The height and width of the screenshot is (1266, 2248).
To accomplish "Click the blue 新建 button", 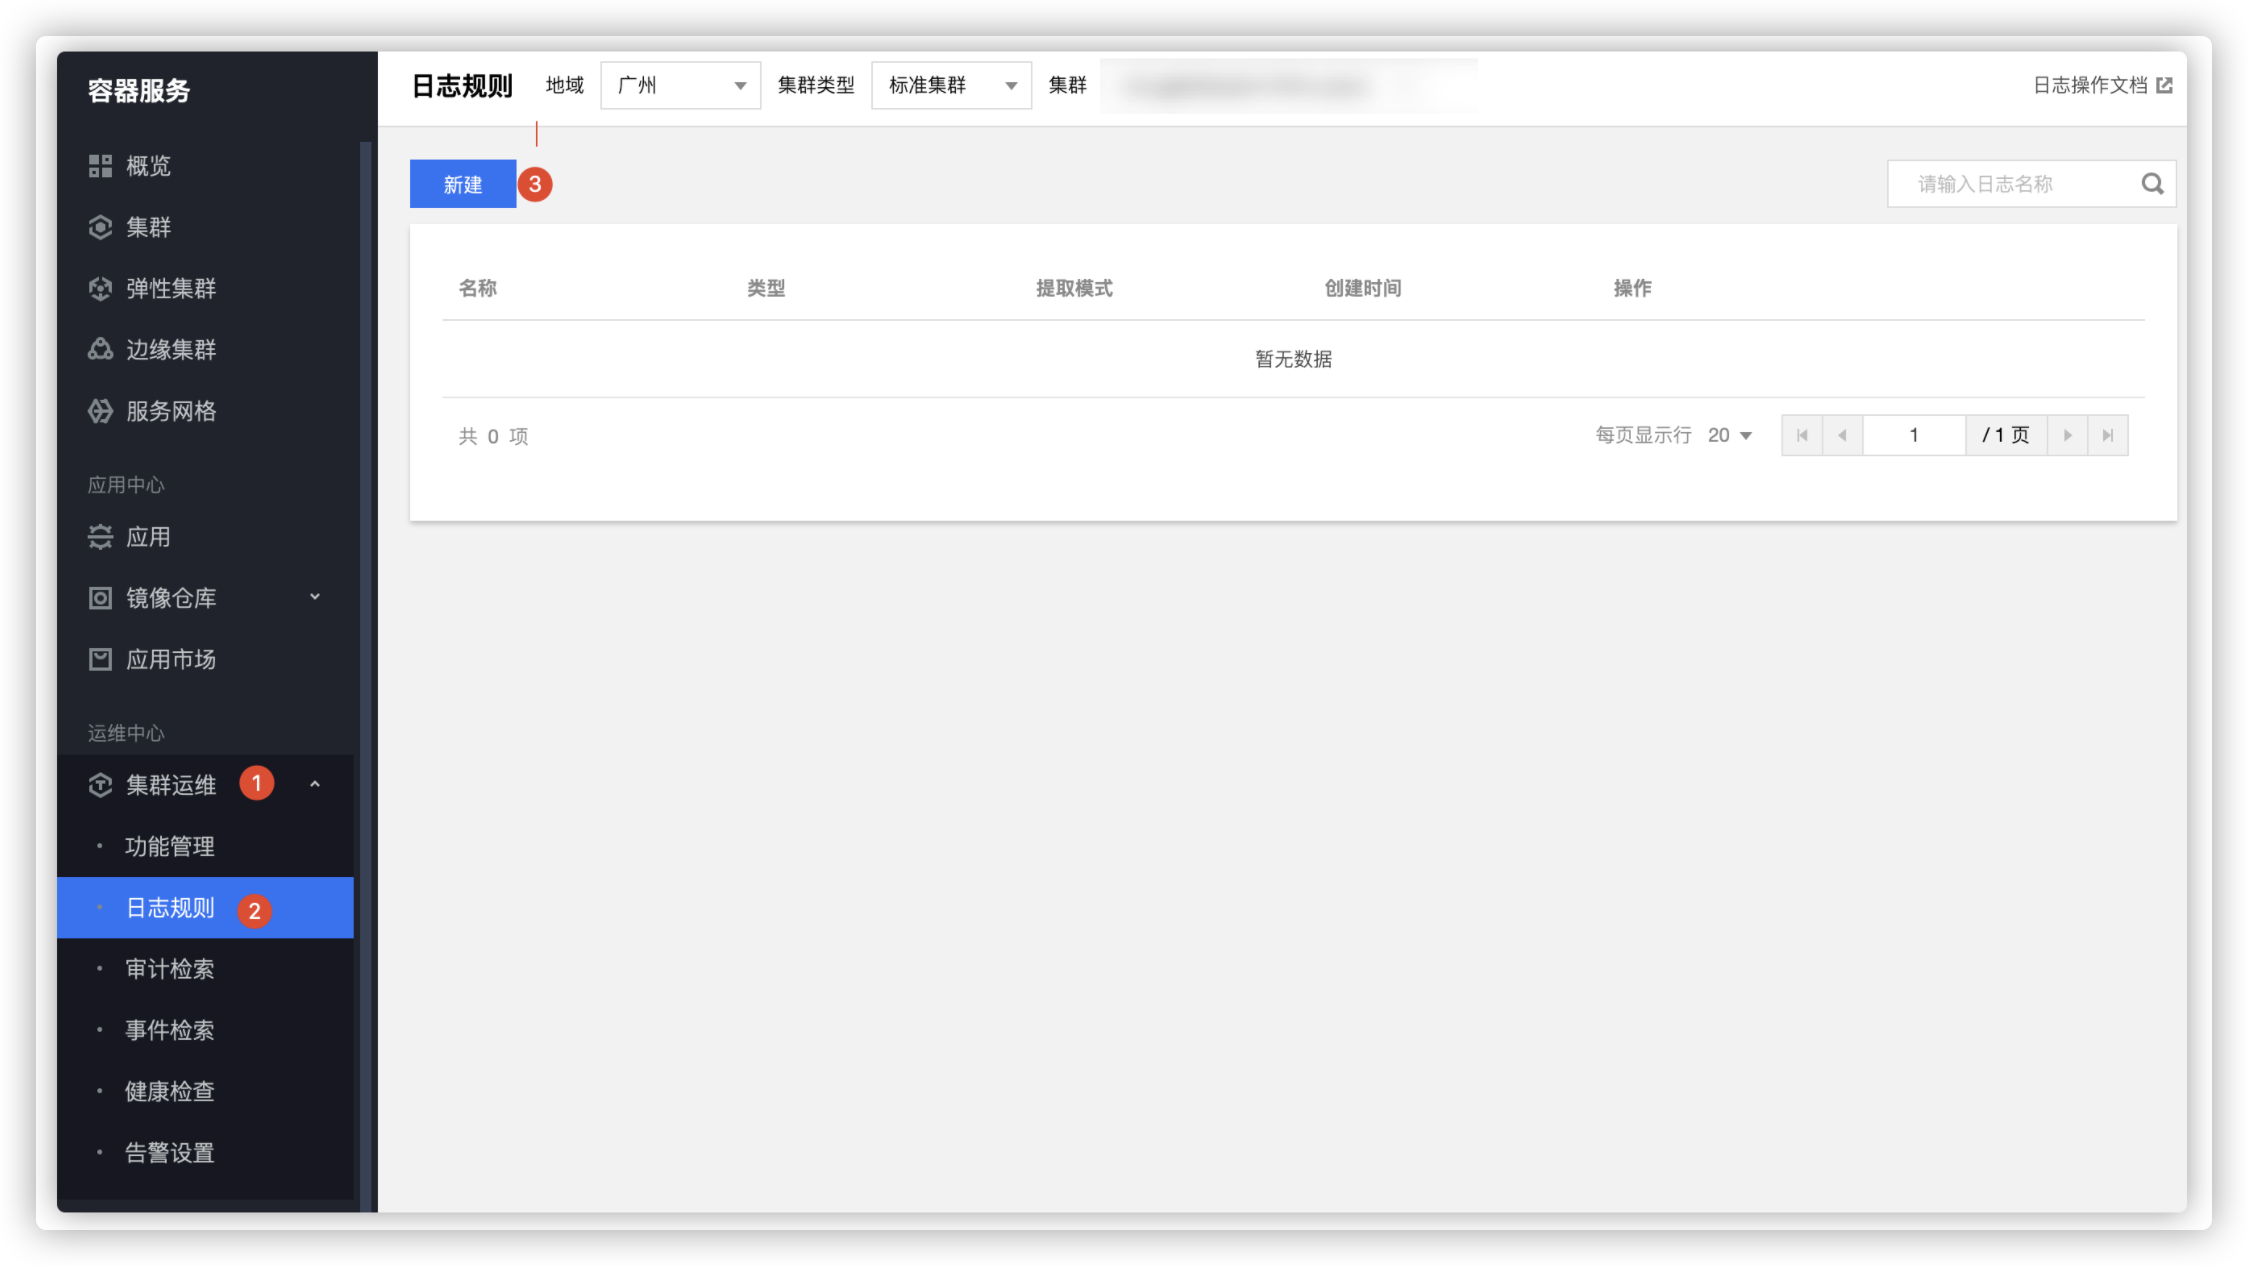I will point(463,184).
